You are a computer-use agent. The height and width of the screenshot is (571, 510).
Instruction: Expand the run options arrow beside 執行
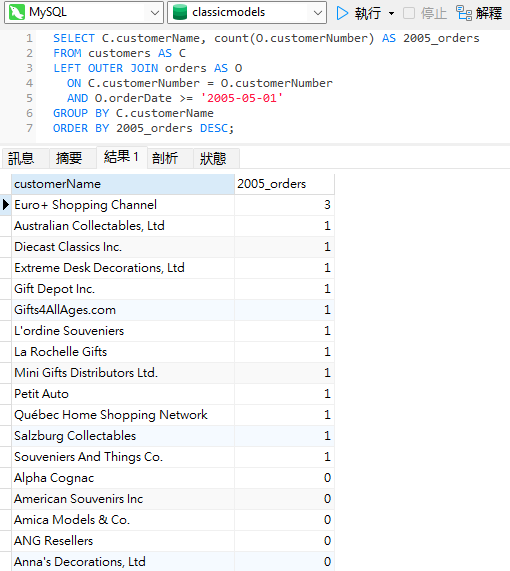(392, 13)
